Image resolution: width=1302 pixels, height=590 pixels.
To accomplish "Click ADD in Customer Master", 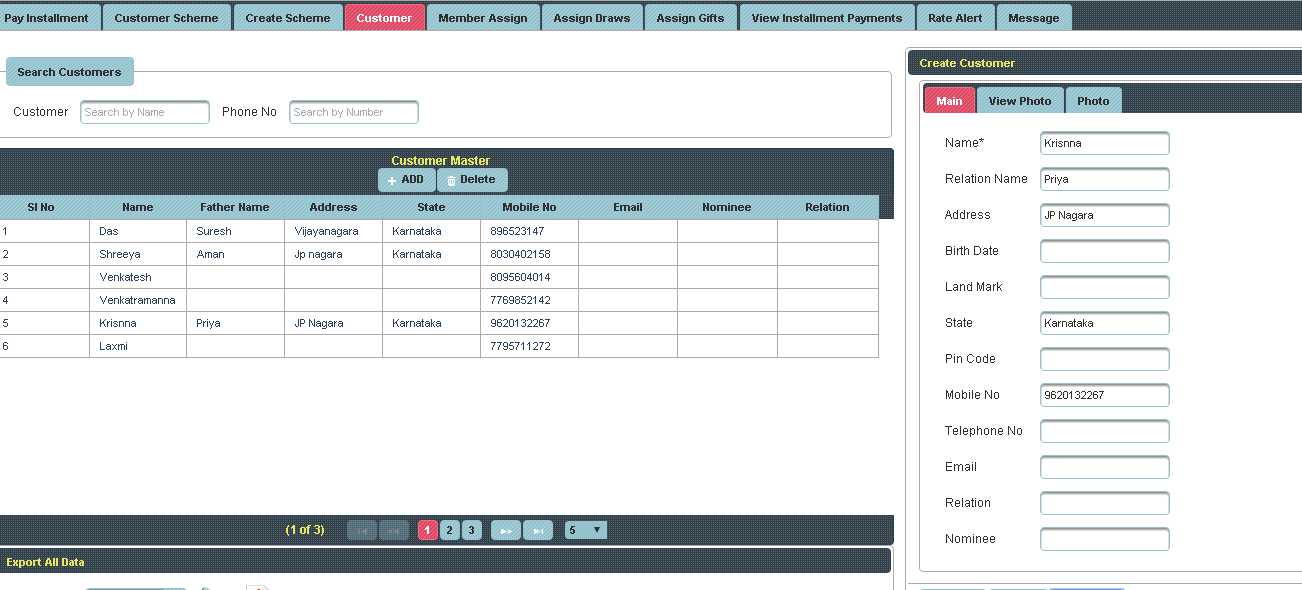I will point(406,180).
